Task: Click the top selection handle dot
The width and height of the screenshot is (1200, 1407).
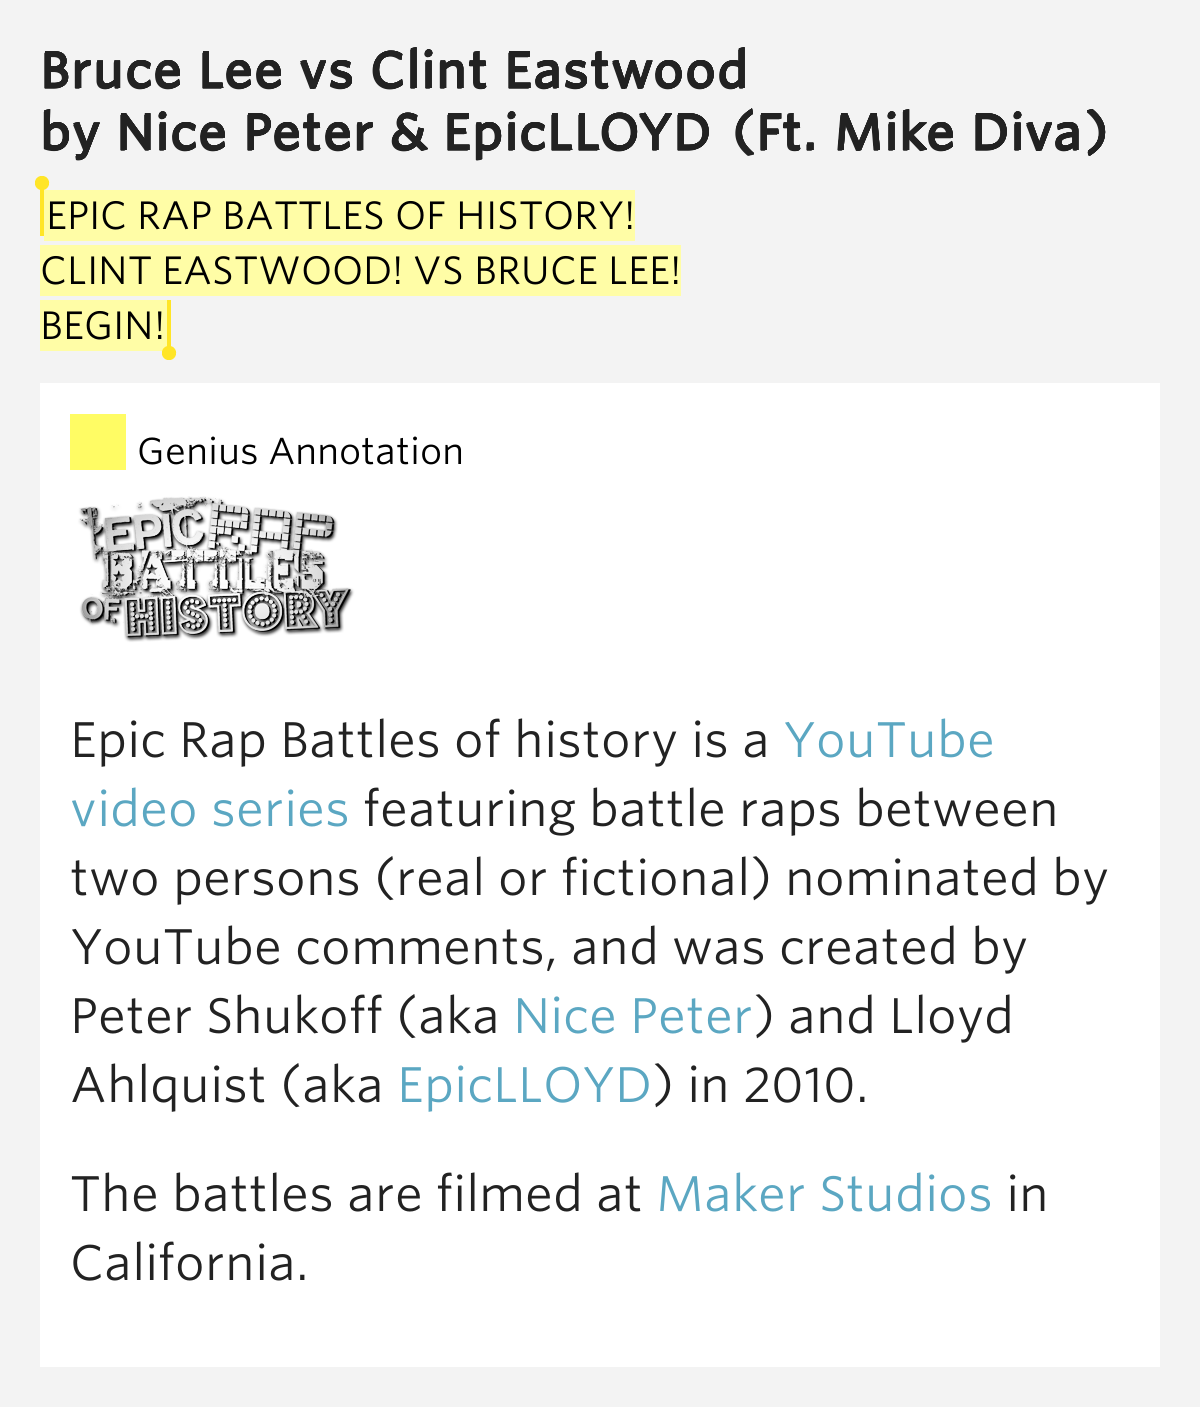Action: coord(42,183)
